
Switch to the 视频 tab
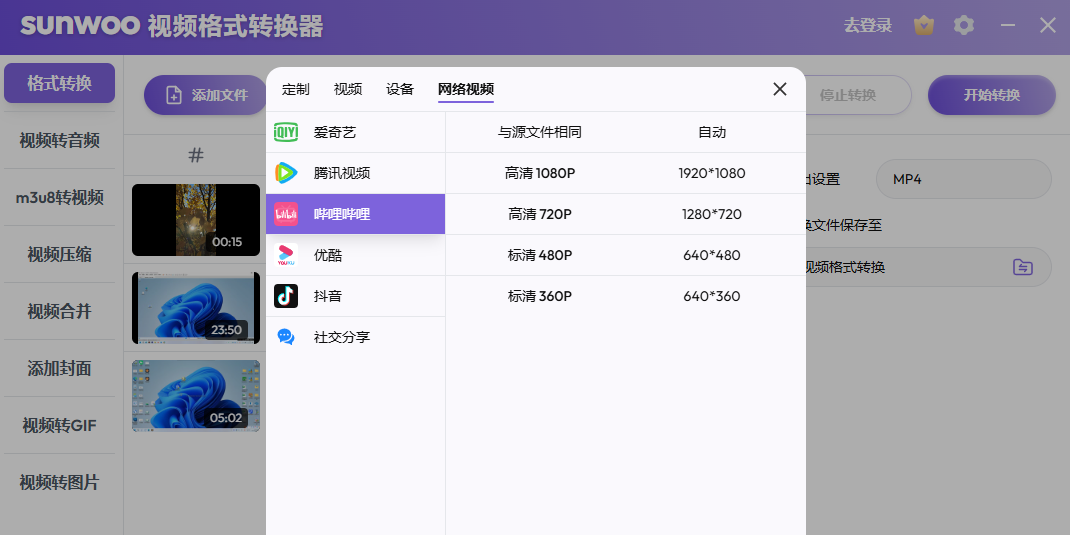click(x=348, y=89)
